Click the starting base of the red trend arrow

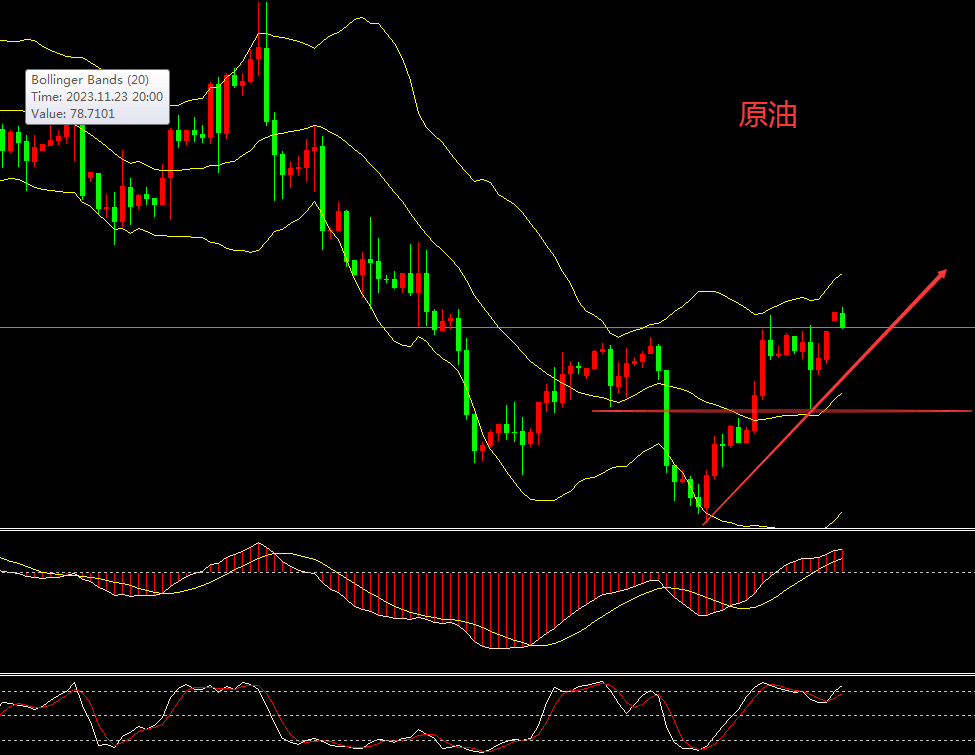tap(706, 522)
